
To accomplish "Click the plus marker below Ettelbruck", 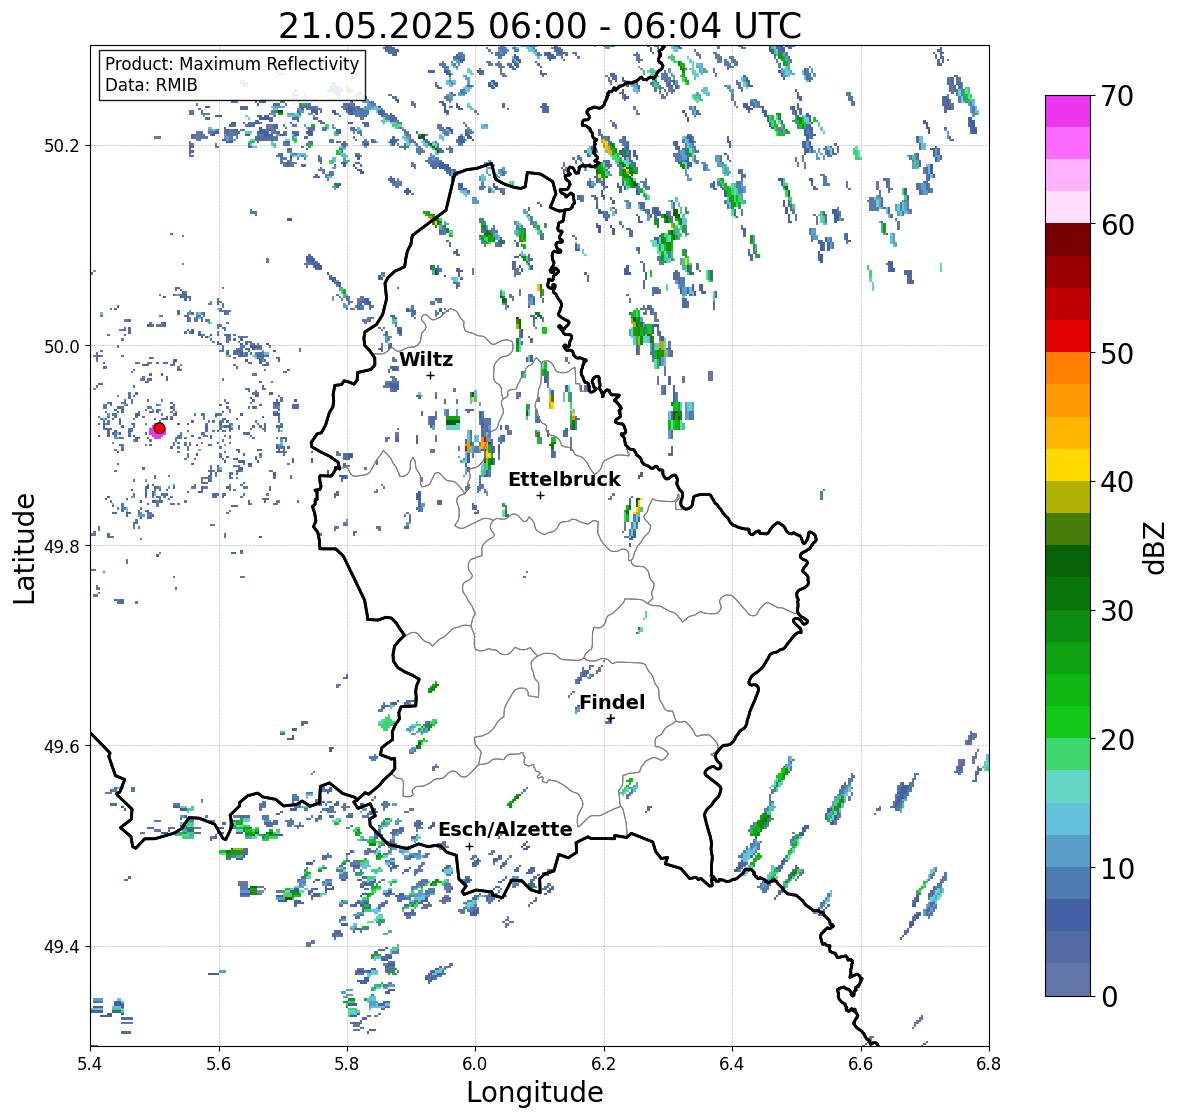I will pyautogui.click(x=540, y=495).
